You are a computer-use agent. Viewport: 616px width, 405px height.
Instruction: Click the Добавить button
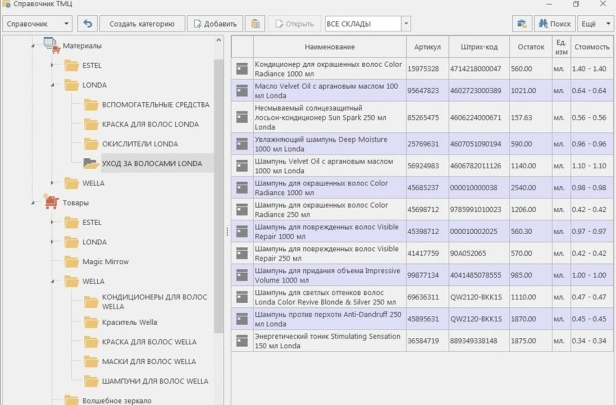point(214,23)
